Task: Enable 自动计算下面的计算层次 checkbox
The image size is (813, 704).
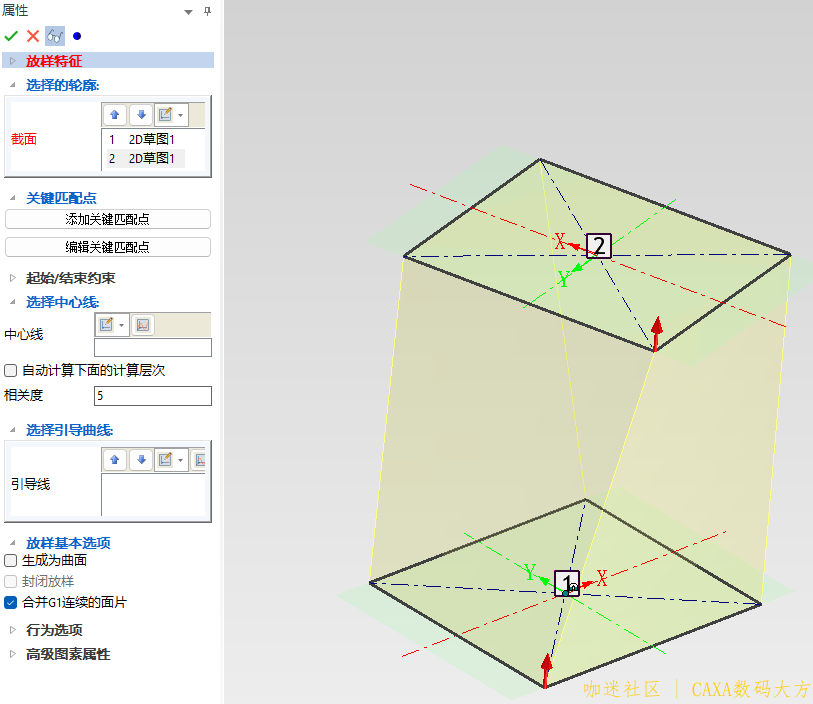Action: click(11, 370)
